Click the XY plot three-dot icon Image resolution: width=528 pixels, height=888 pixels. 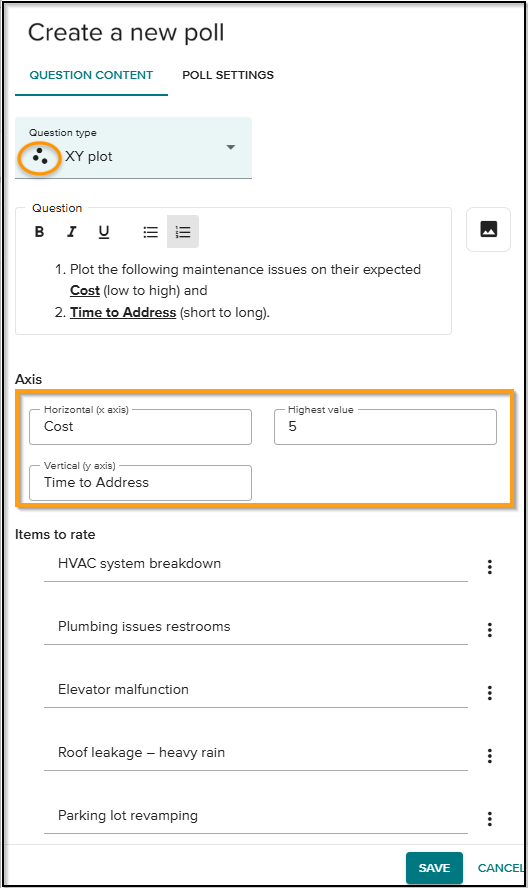pyautogui.click(x=40, y=157)
